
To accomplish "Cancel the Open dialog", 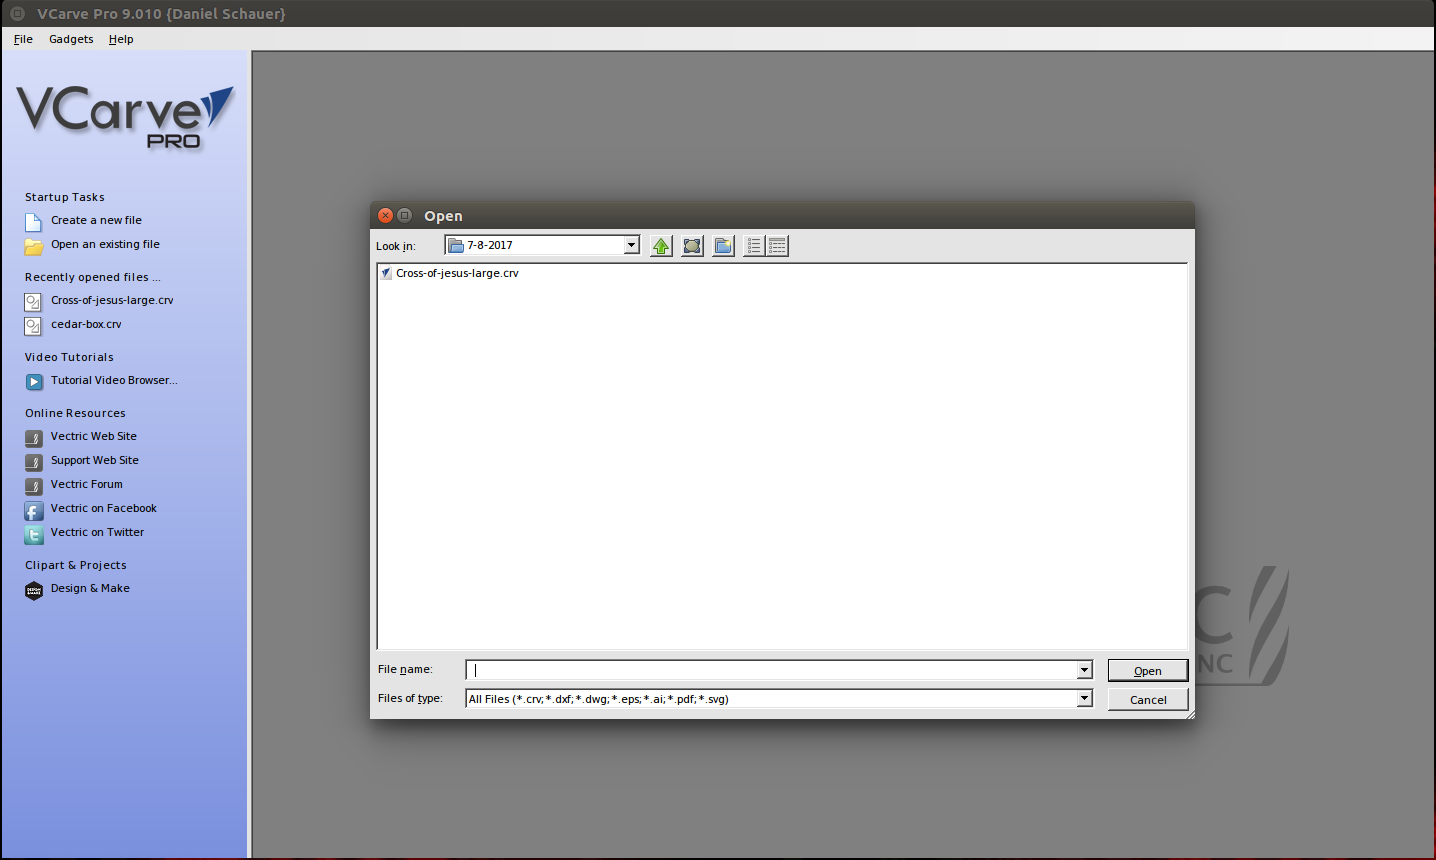I will 1147,699.
